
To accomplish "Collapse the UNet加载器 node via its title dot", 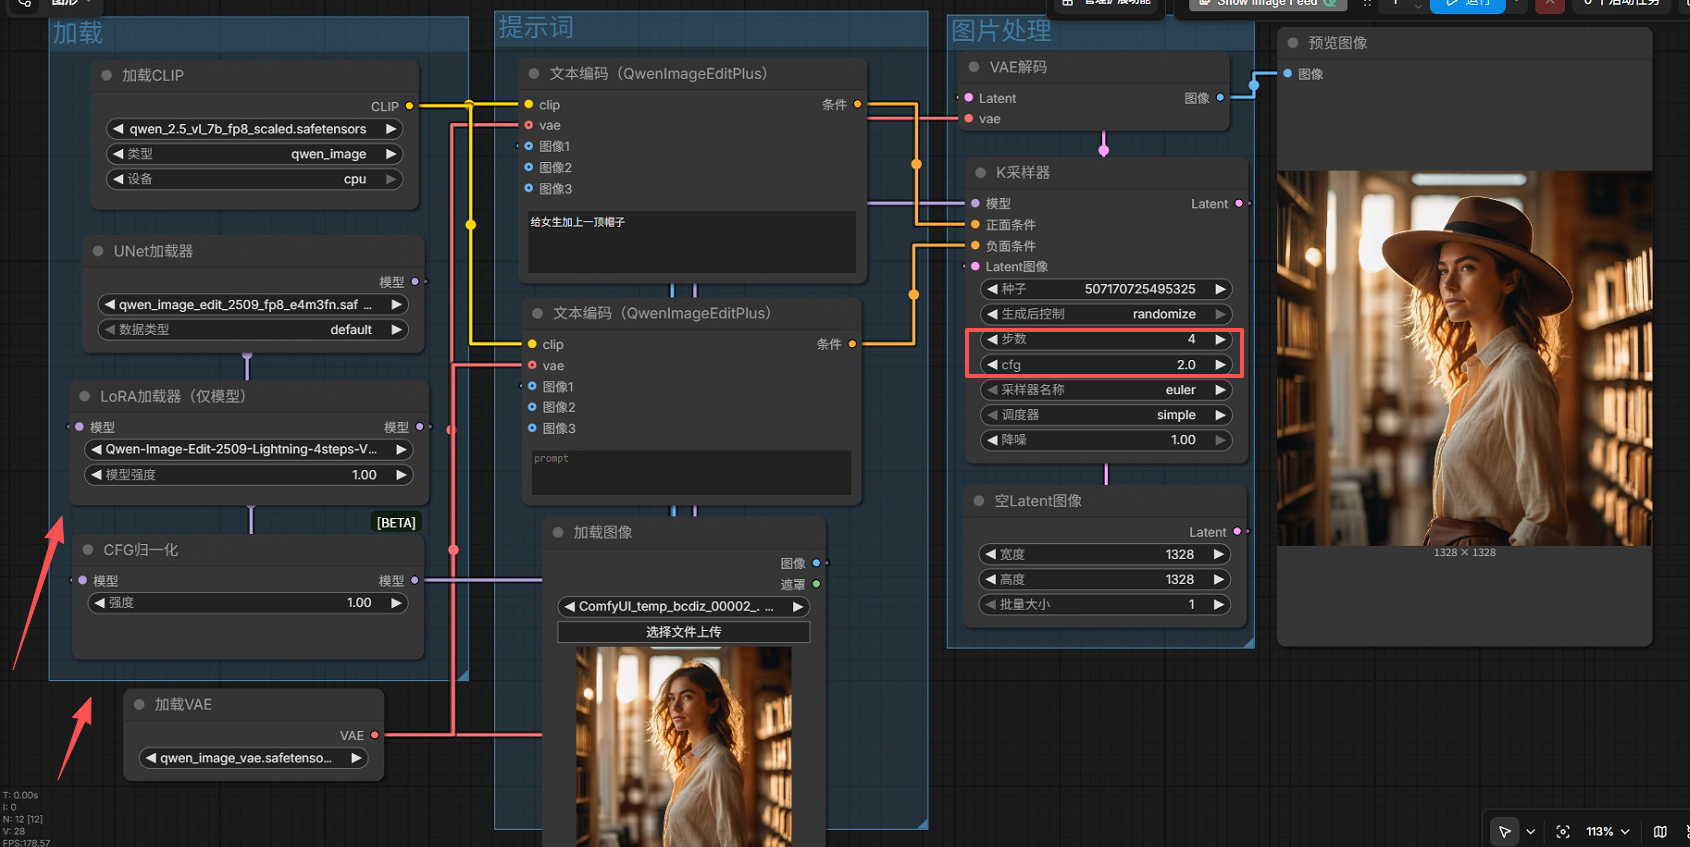I will point(98,251).
